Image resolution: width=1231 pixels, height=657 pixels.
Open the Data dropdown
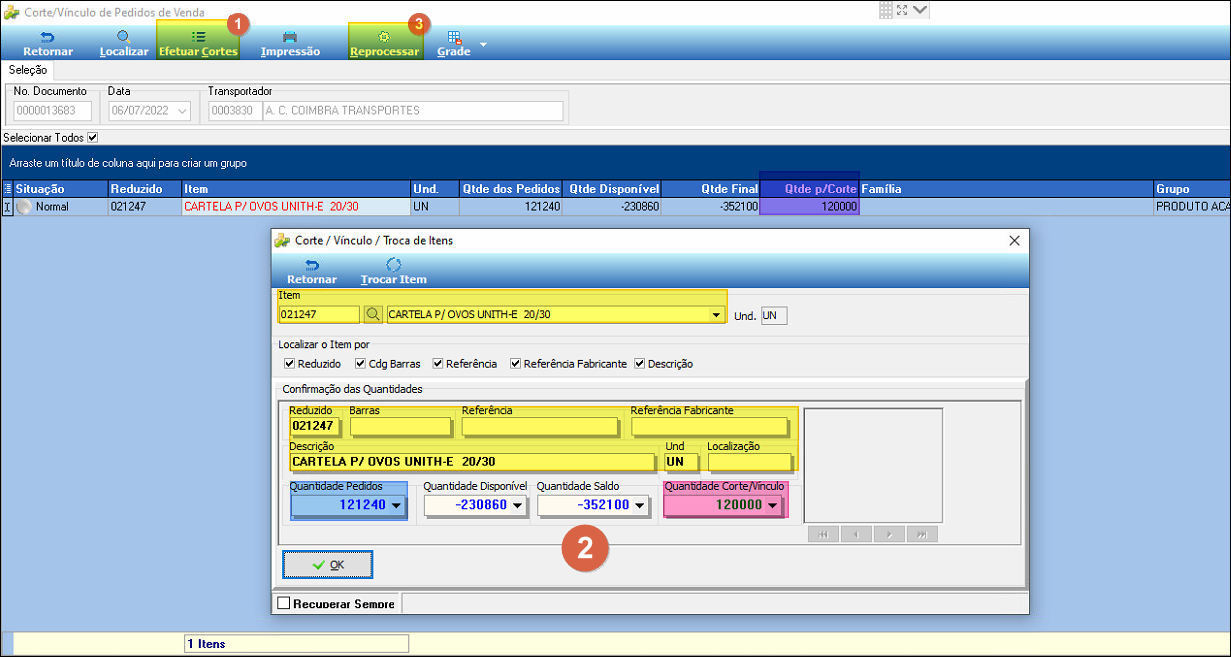point(182,111)
